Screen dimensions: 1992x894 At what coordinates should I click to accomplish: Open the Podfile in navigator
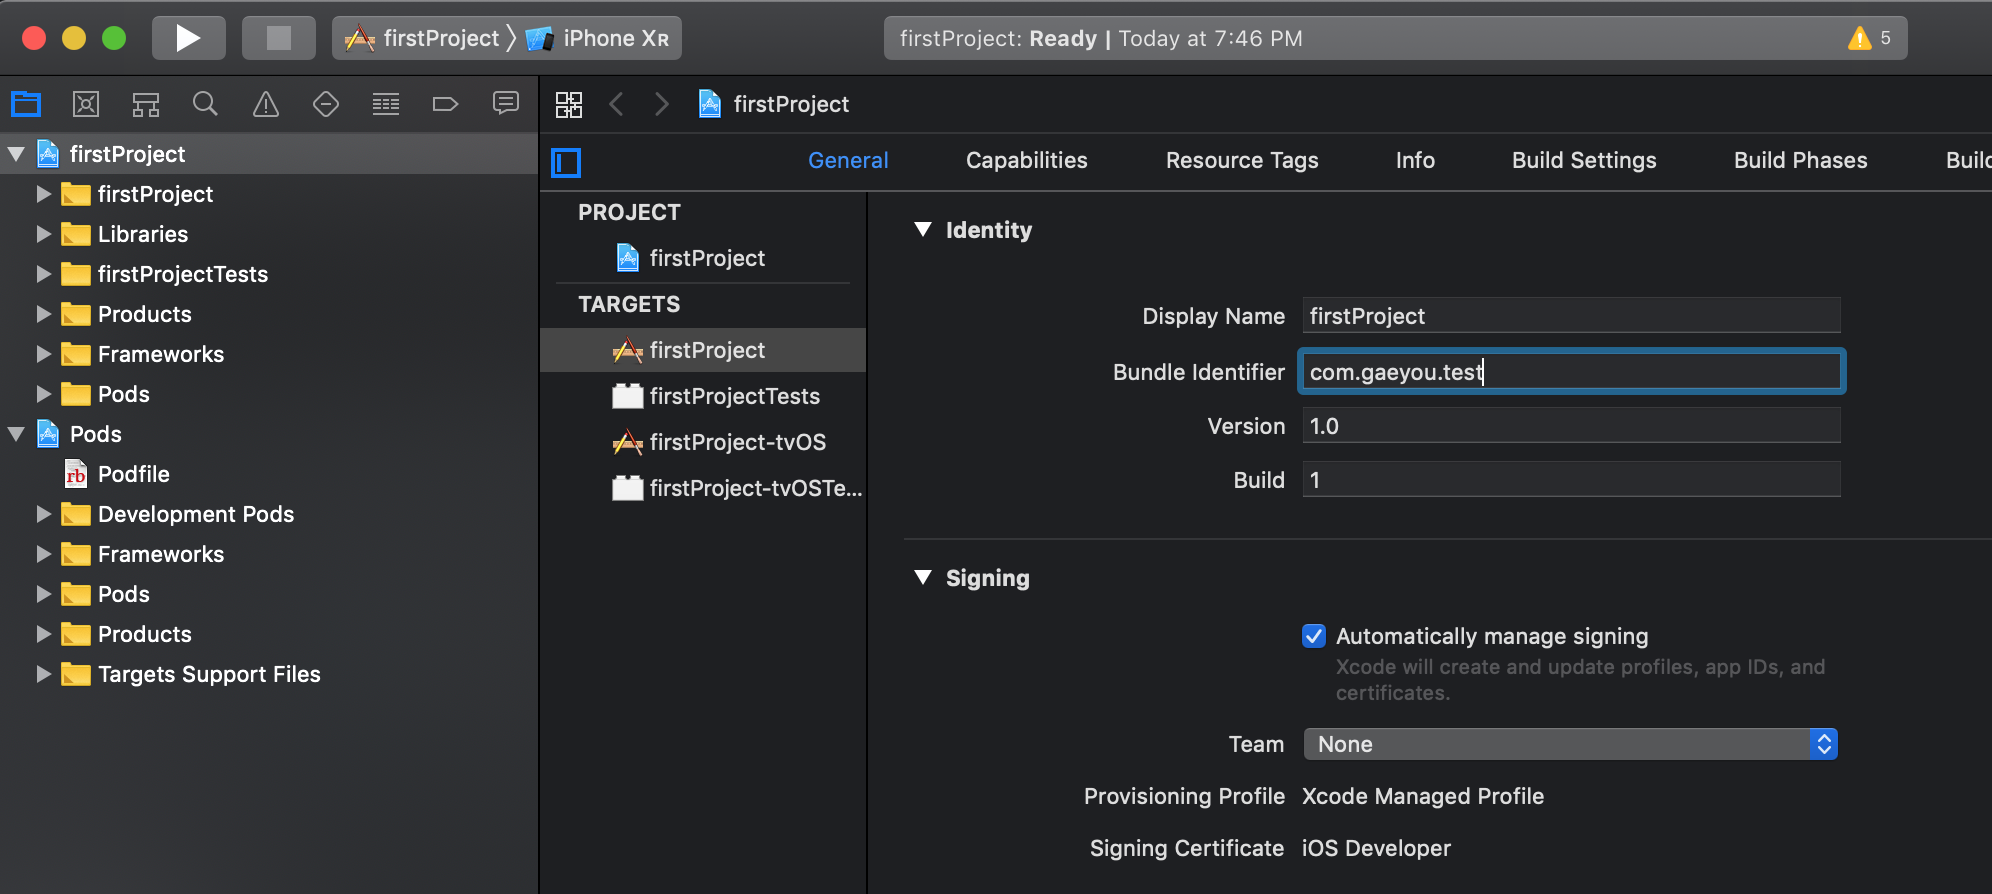click(x=133, y=474)
